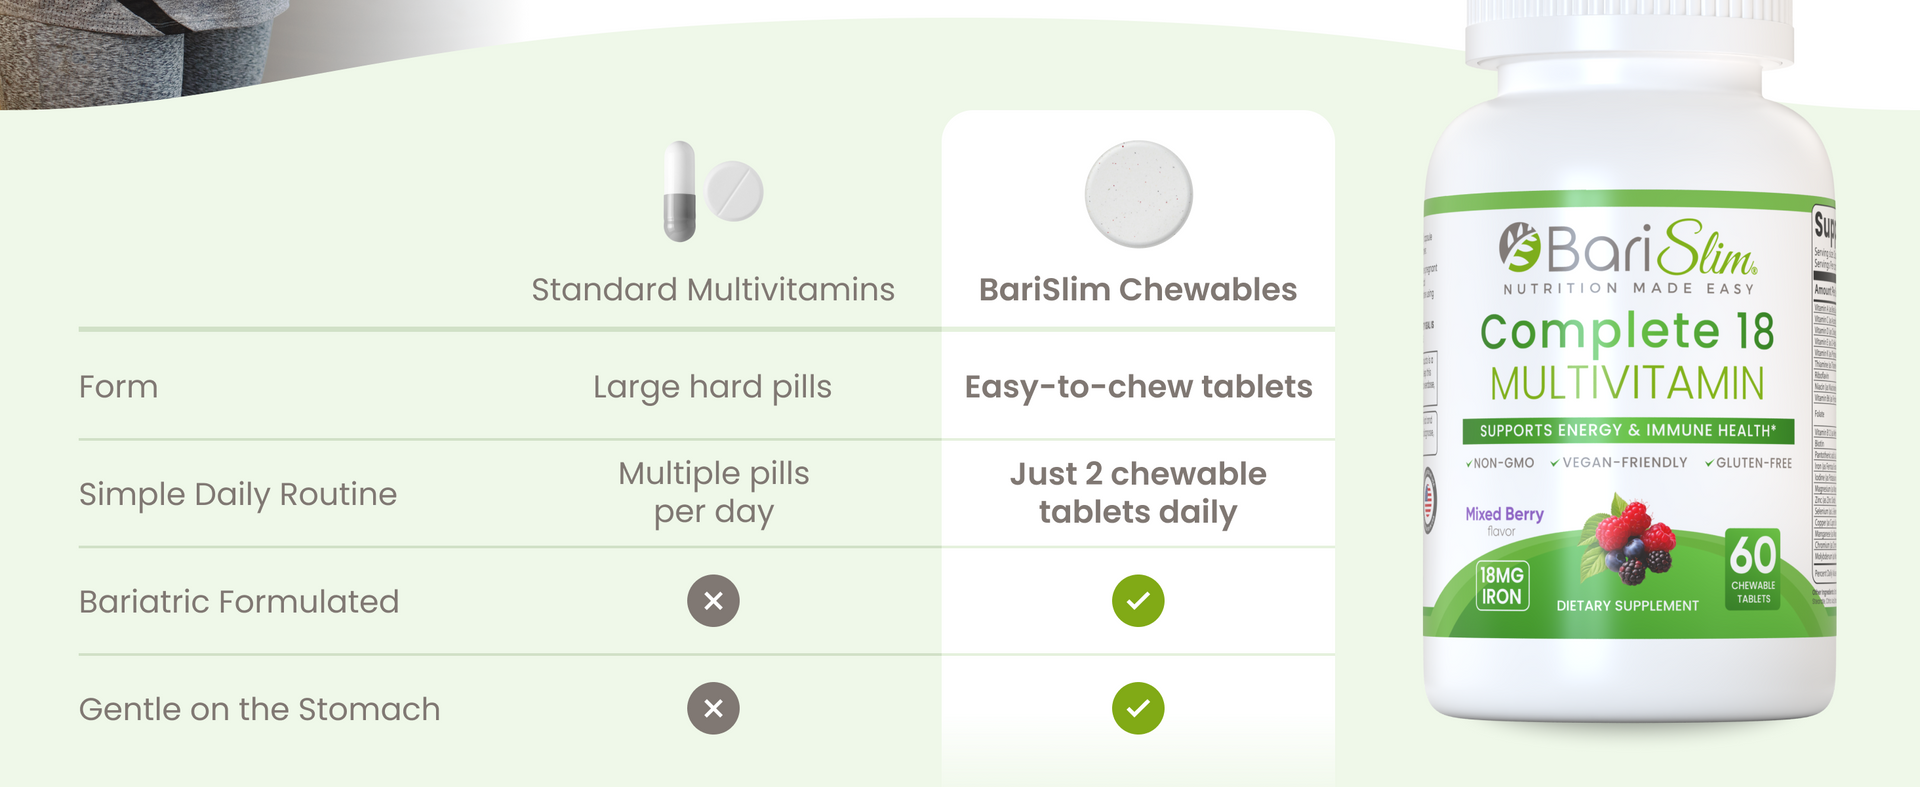Click the 60 chewable tablets badge

coord(1753,569)
